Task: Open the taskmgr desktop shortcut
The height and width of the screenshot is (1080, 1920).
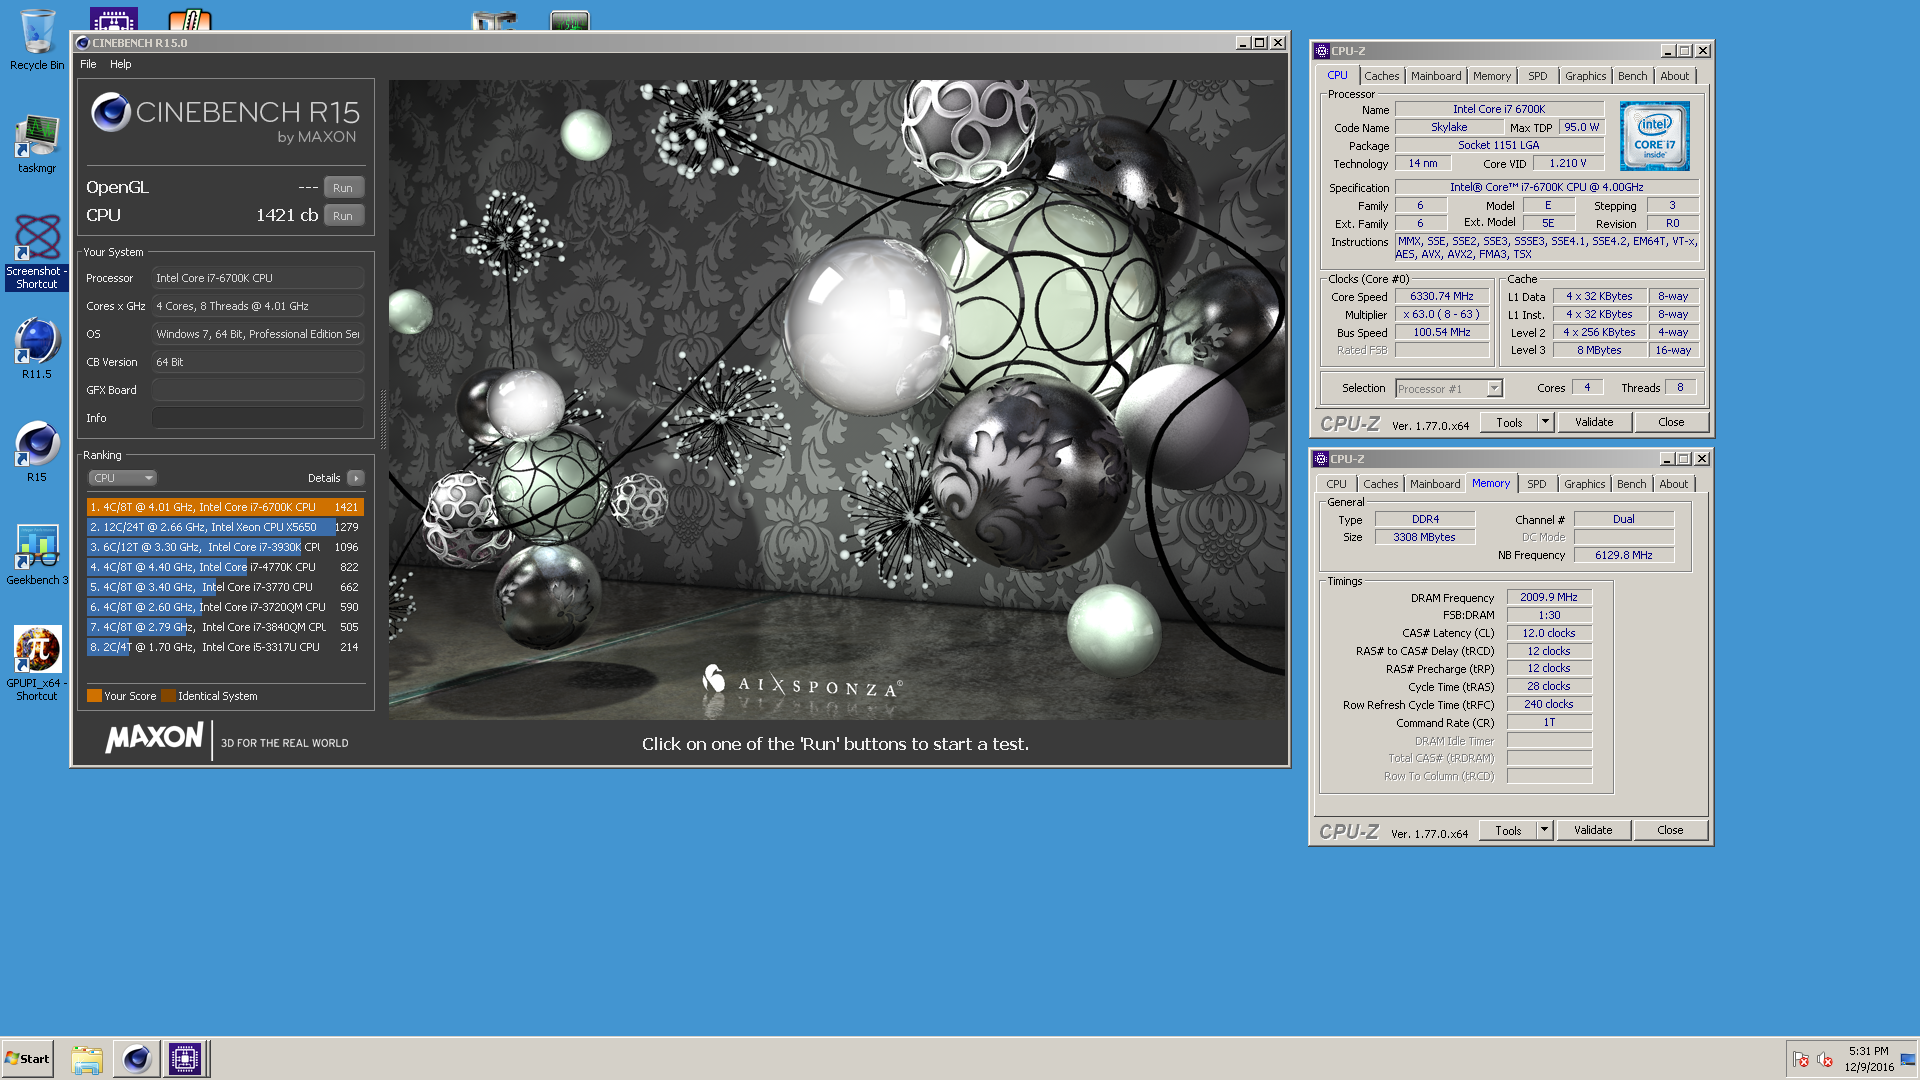Action: click(37, 145)
